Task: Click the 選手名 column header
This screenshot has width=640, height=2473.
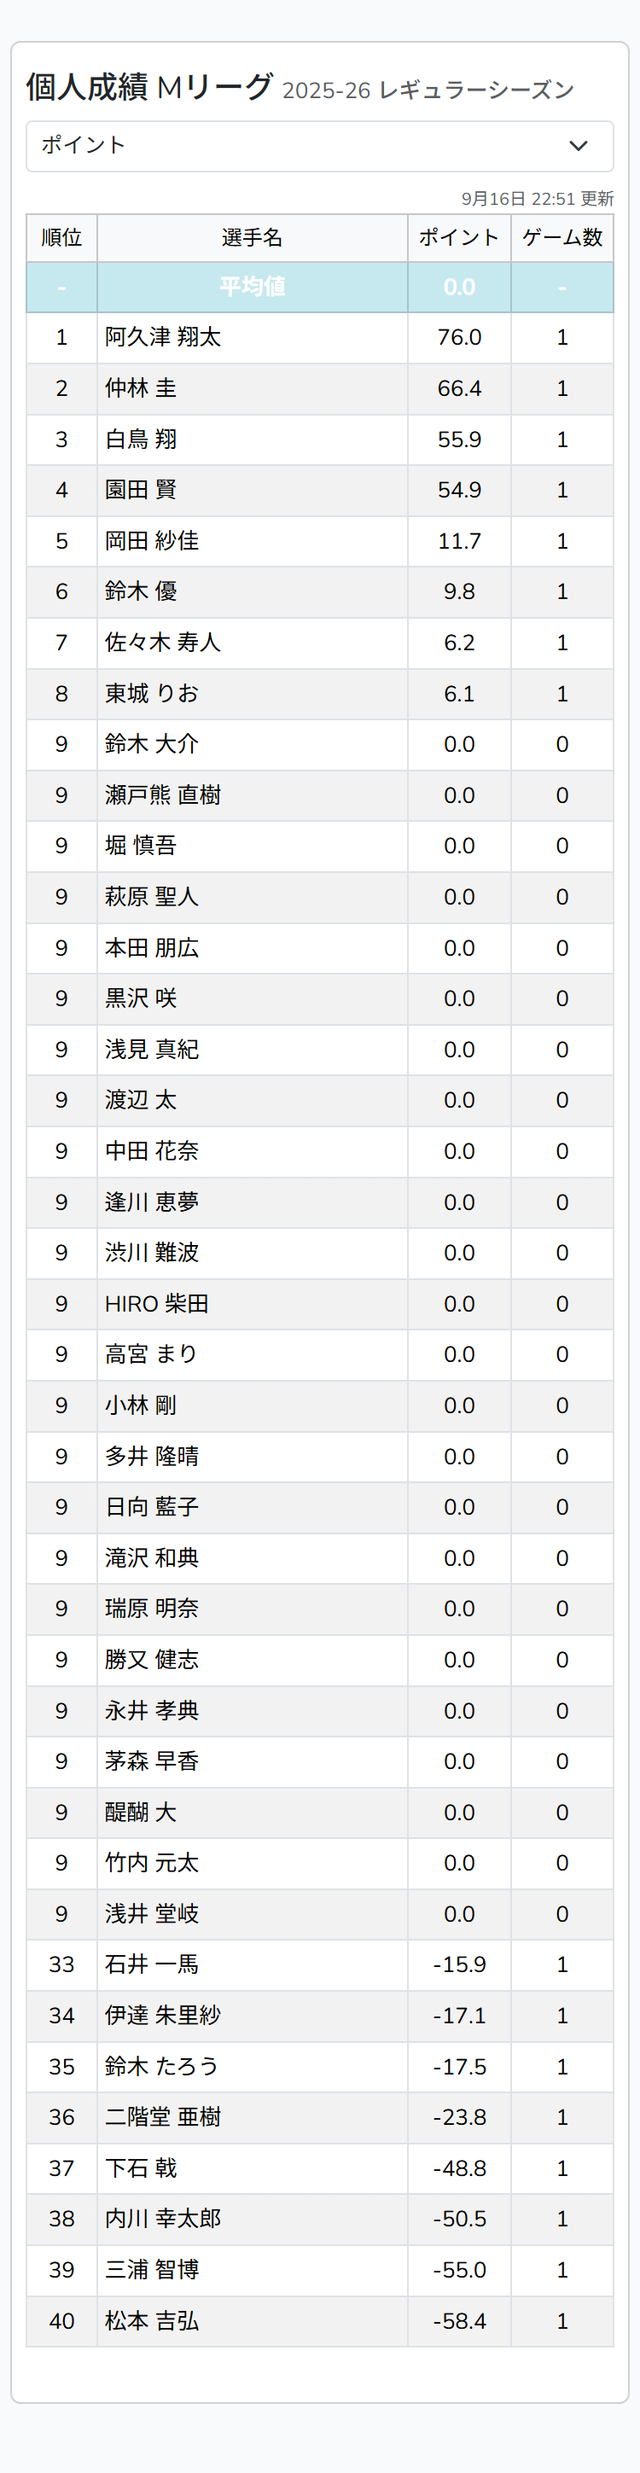Action: click(252, 238)
